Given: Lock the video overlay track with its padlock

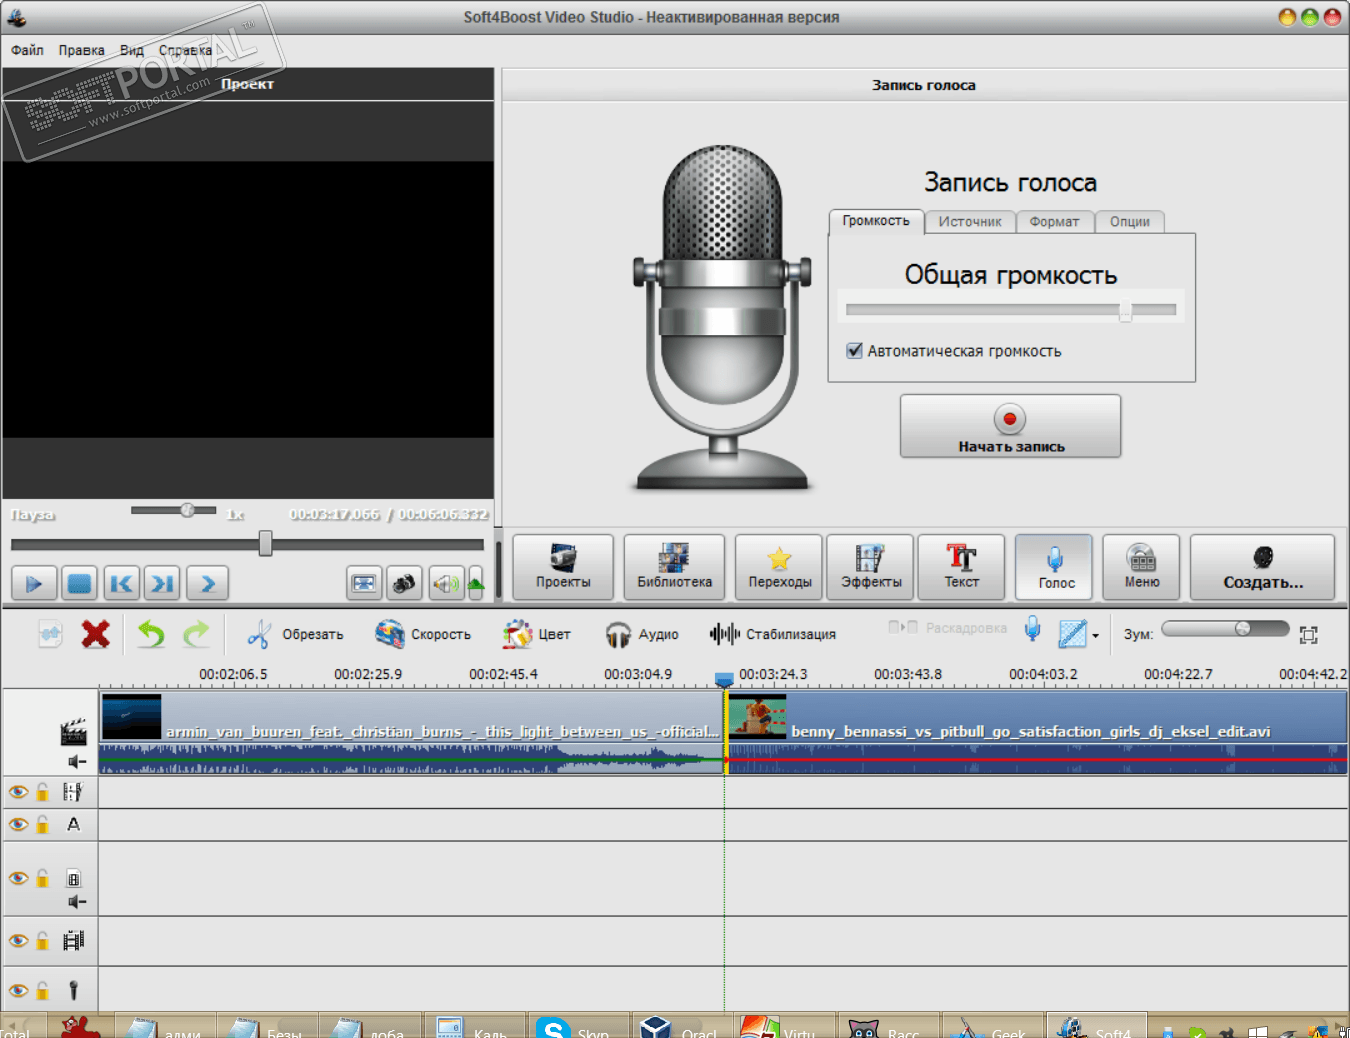Looking at the screenshot, I should click(43, 878).
